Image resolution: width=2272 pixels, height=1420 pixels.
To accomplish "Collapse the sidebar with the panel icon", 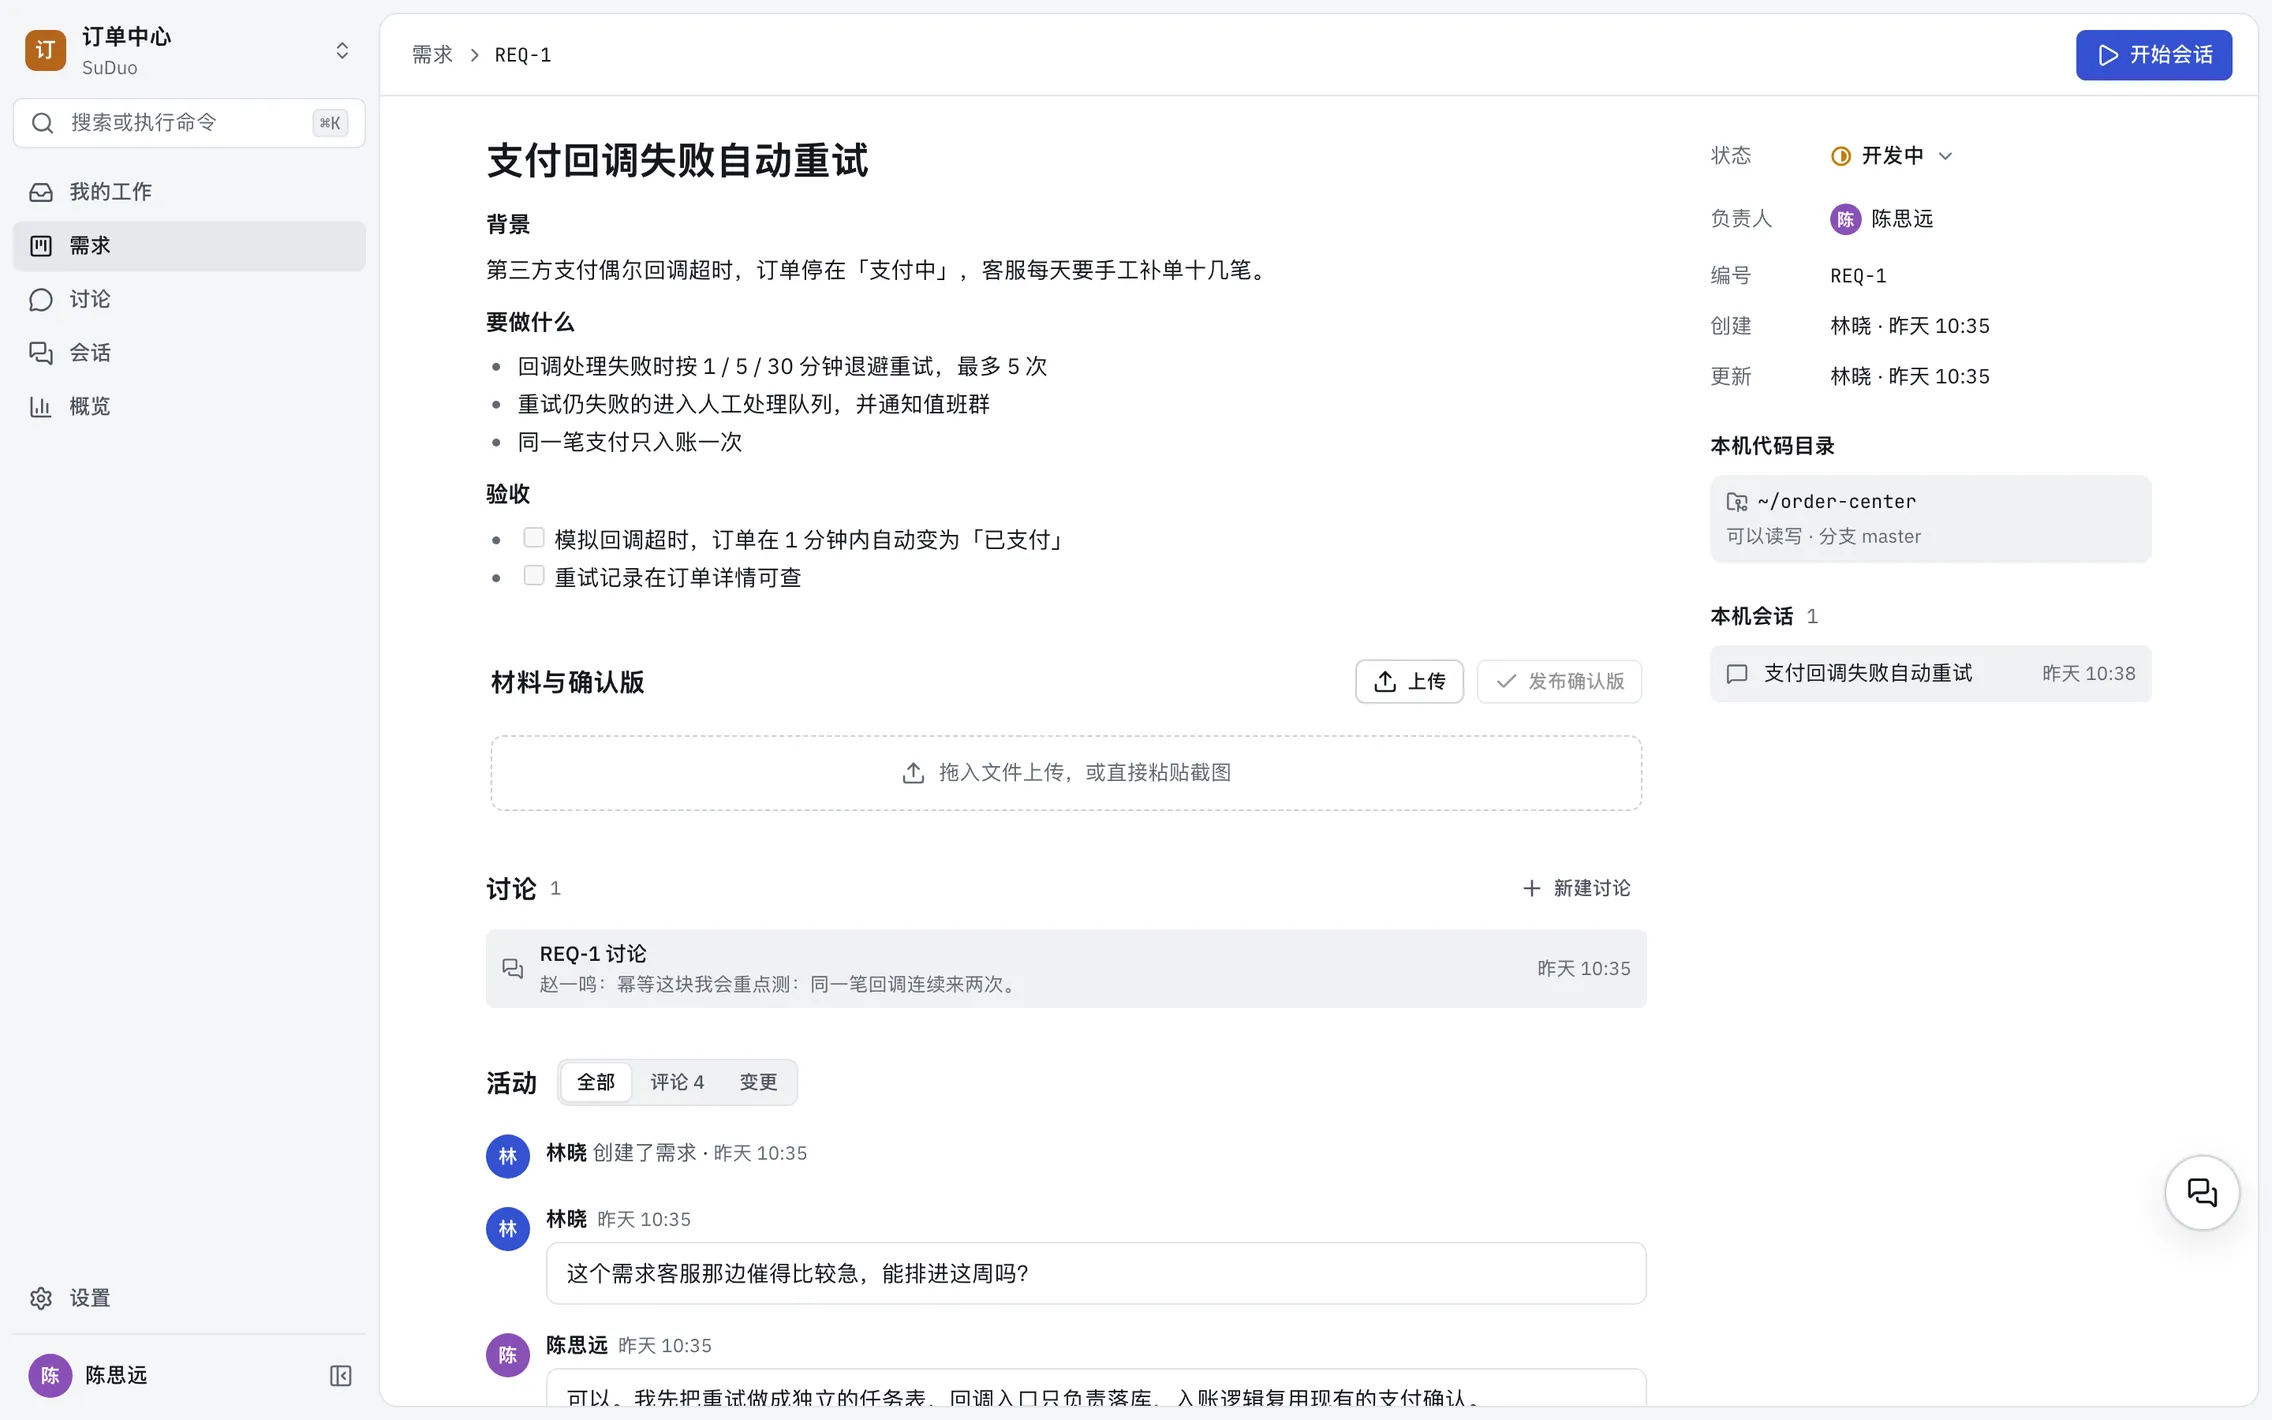I will 340,1376.
